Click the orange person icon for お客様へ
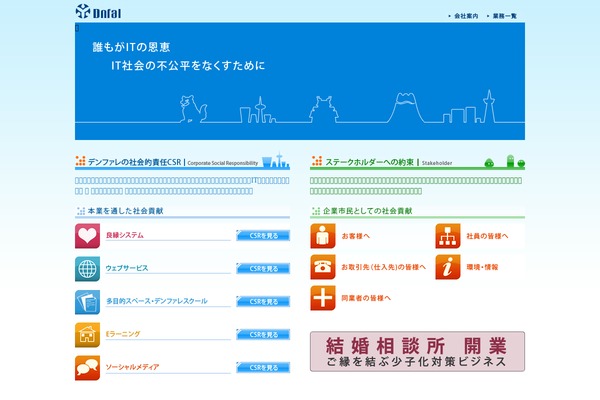Screen dimensions: 600x400 (x=323, y=236)
